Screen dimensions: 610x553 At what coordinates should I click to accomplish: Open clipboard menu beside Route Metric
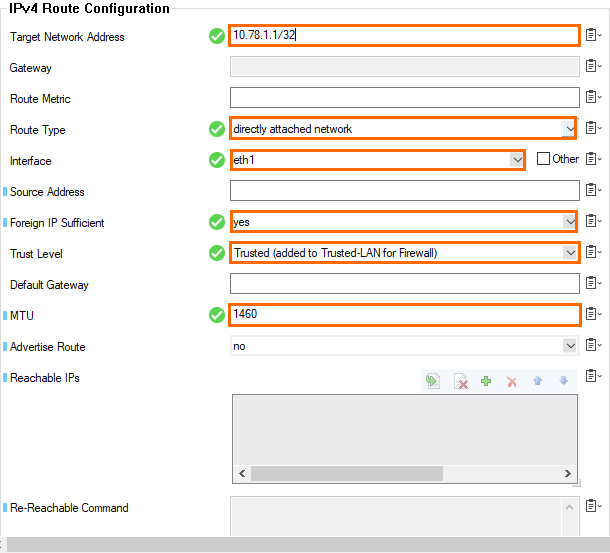(593, 97)
